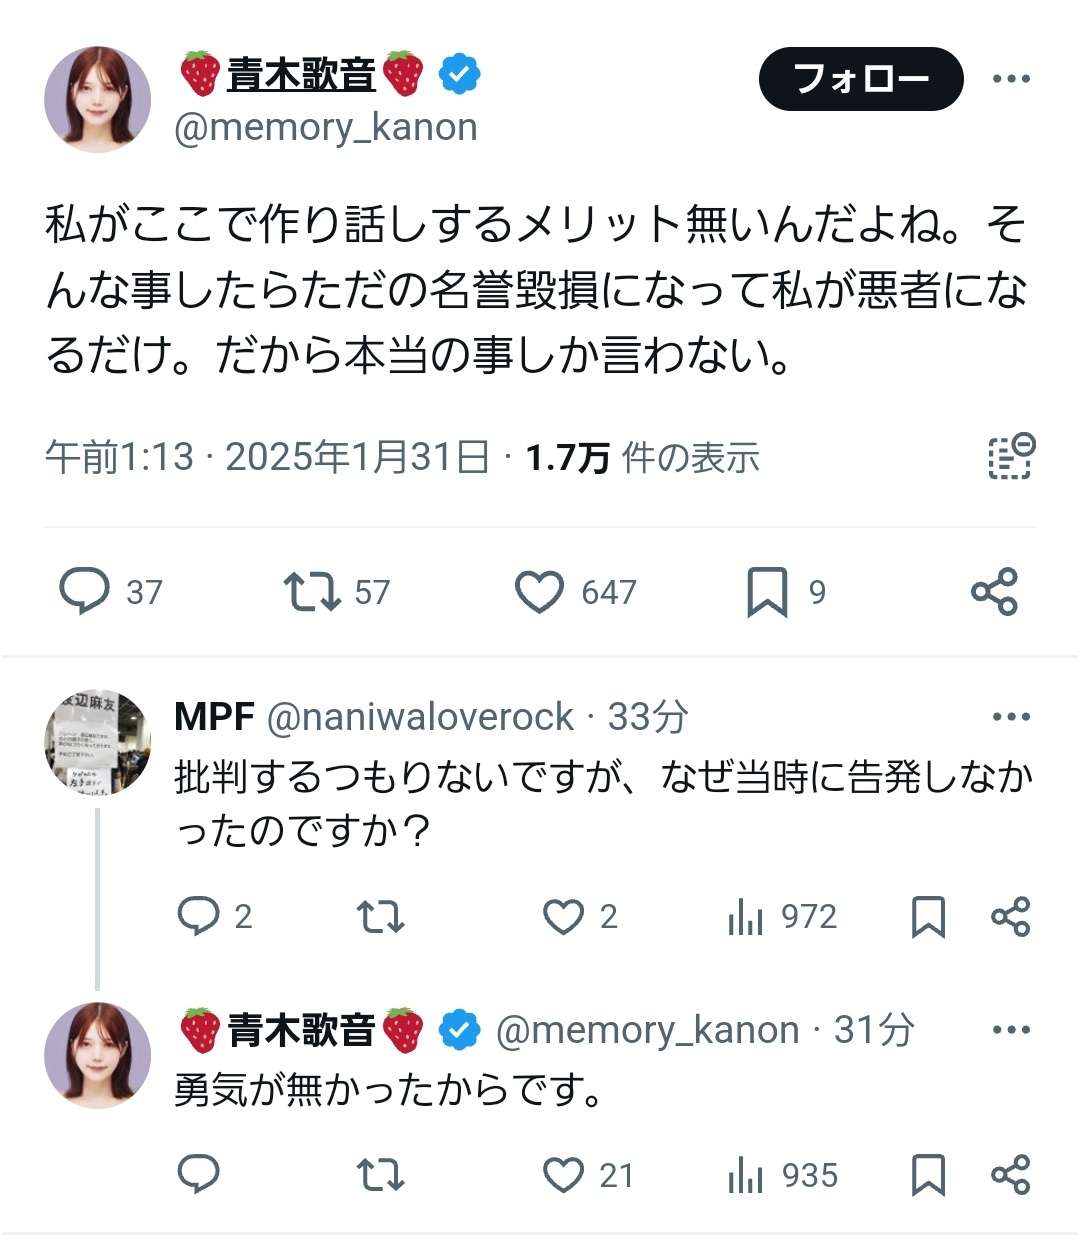Repost MPF's comment

pos(380,916)
